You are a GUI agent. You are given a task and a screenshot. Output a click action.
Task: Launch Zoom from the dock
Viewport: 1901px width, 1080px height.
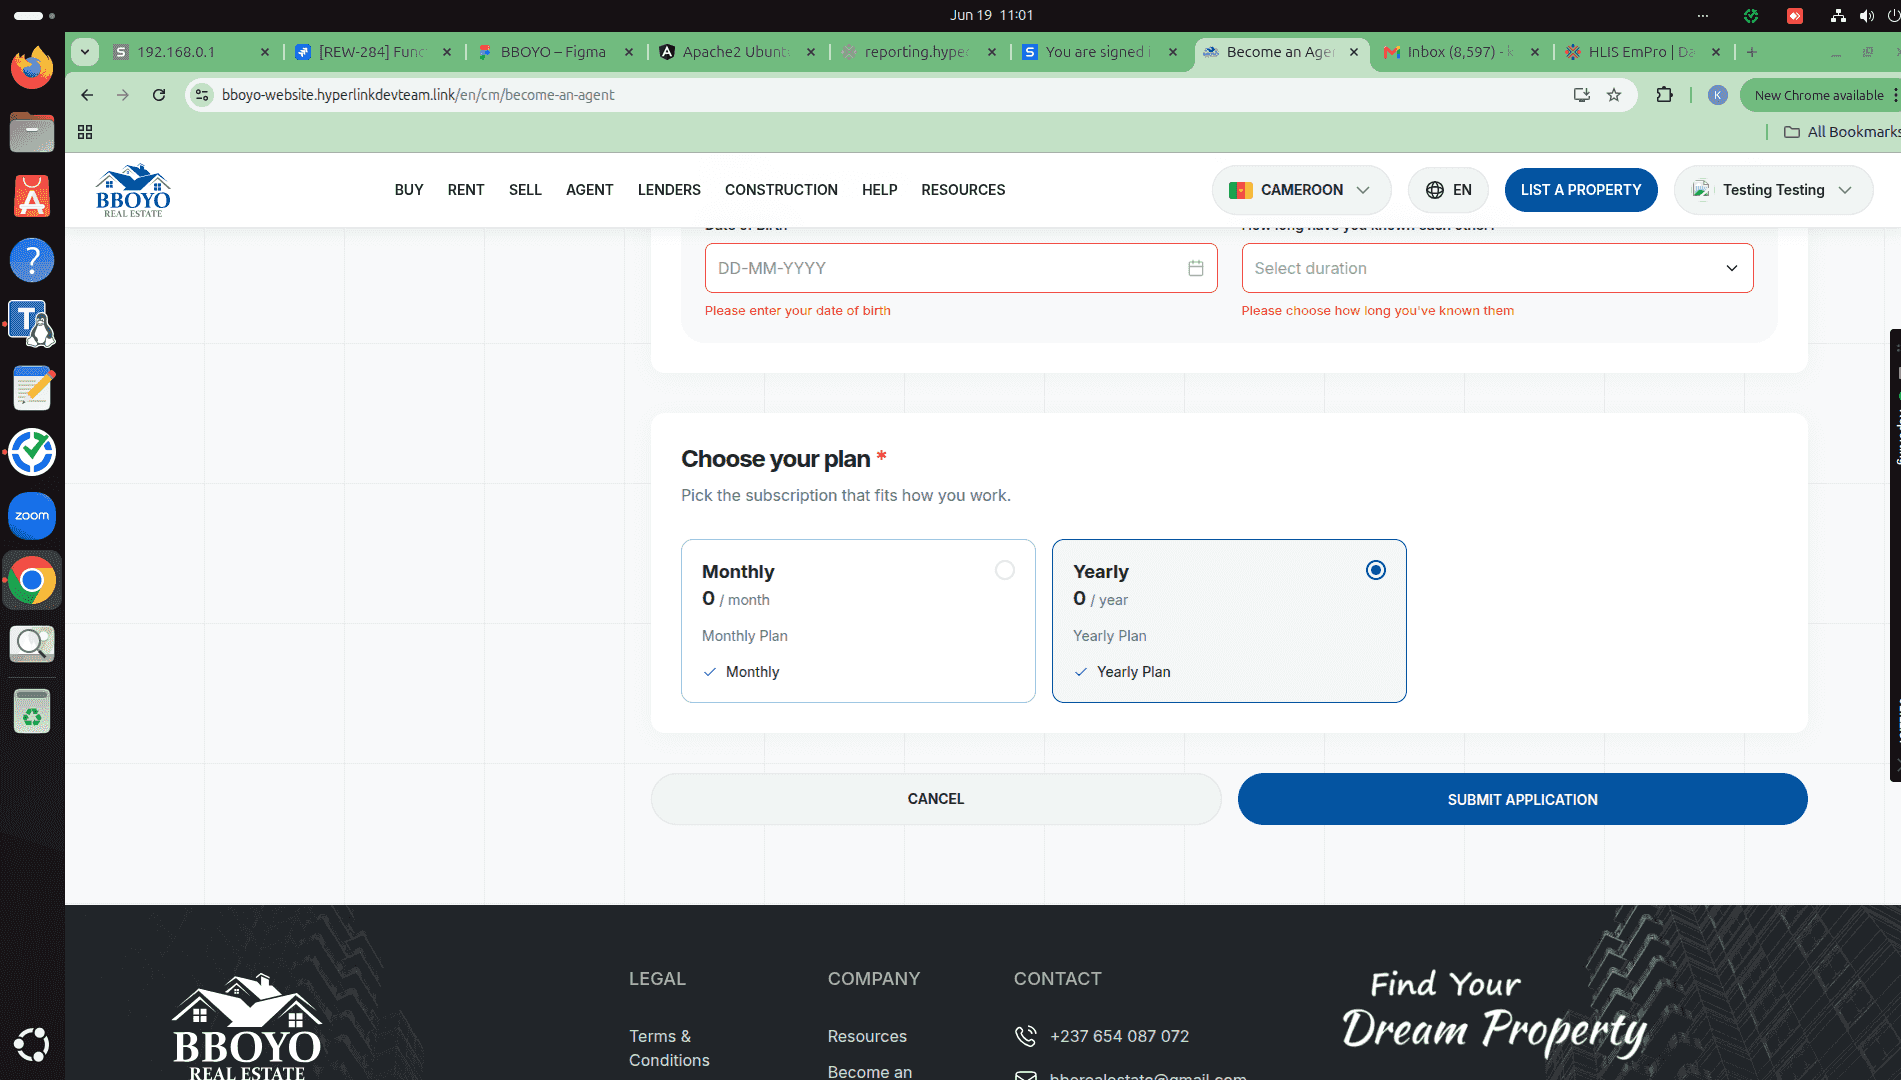pyautogui.click(x=32, y=516)
